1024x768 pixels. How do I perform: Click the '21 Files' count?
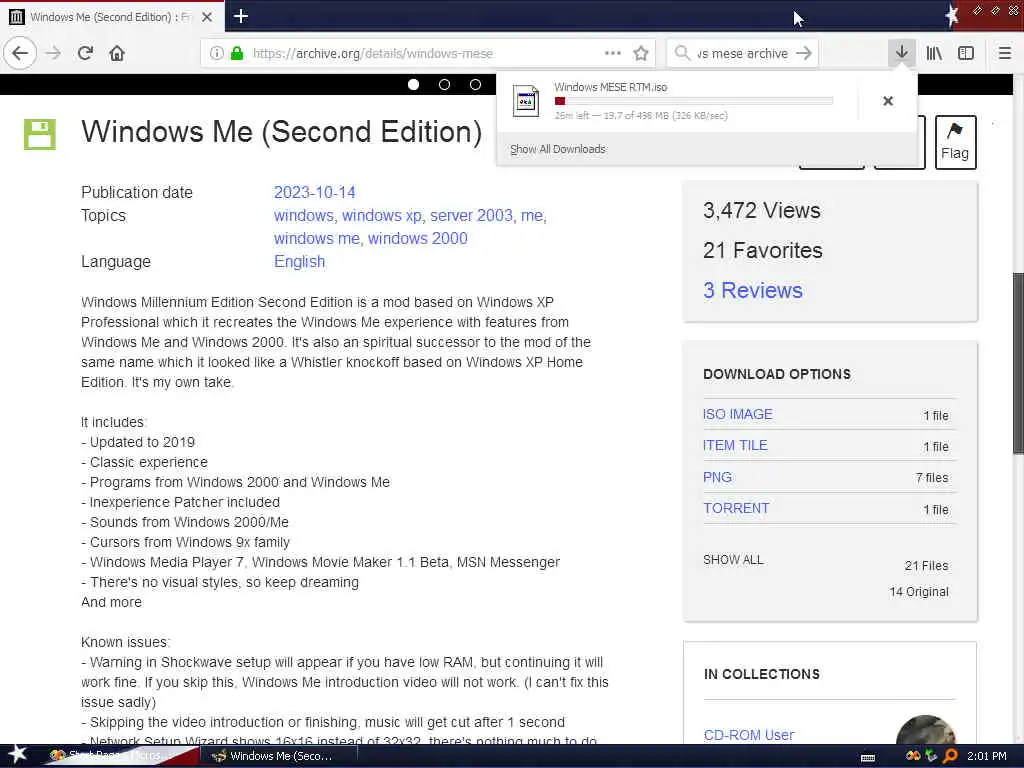click(x=926, y=566)
